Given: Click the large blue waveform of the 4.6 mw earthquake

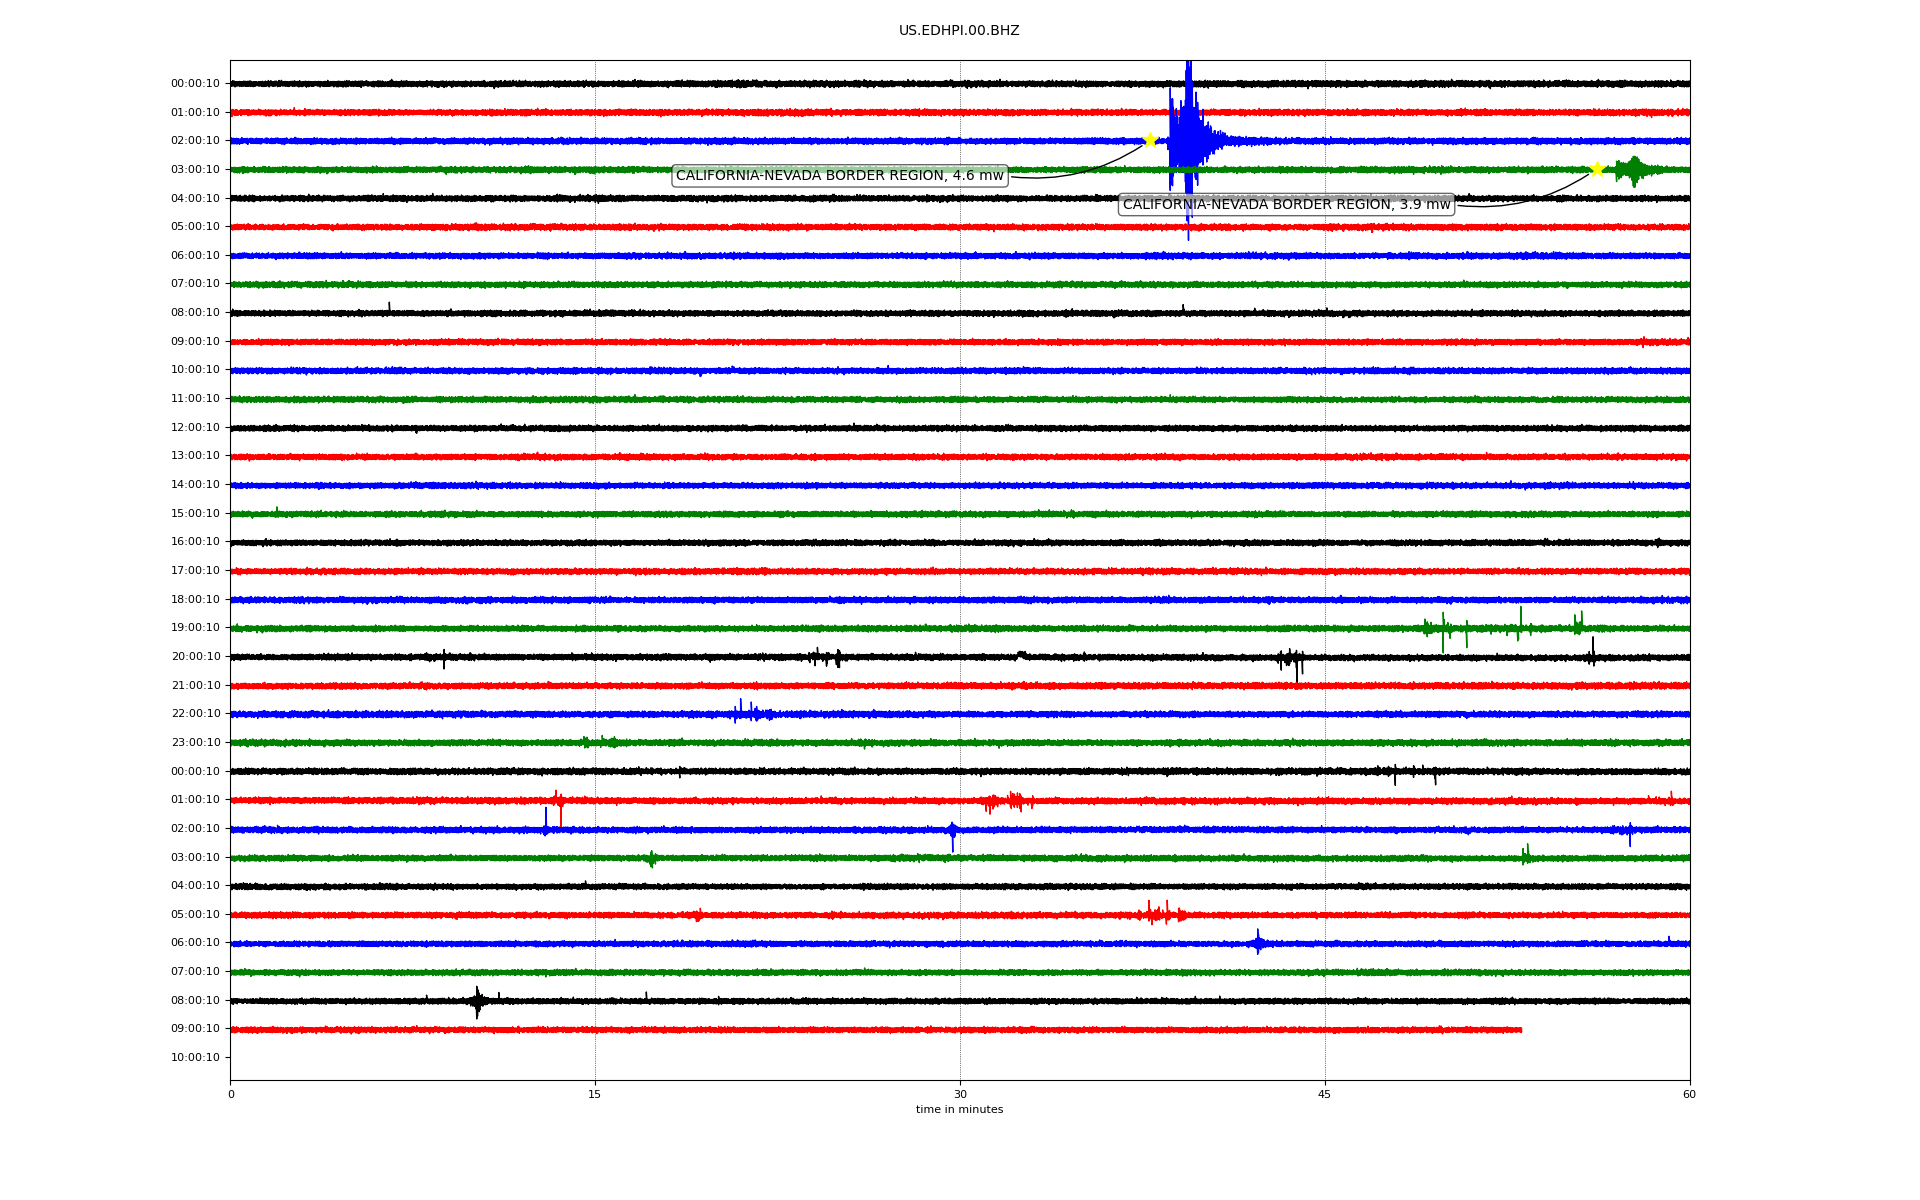Looking at the screenshot, I should 1188,141.
